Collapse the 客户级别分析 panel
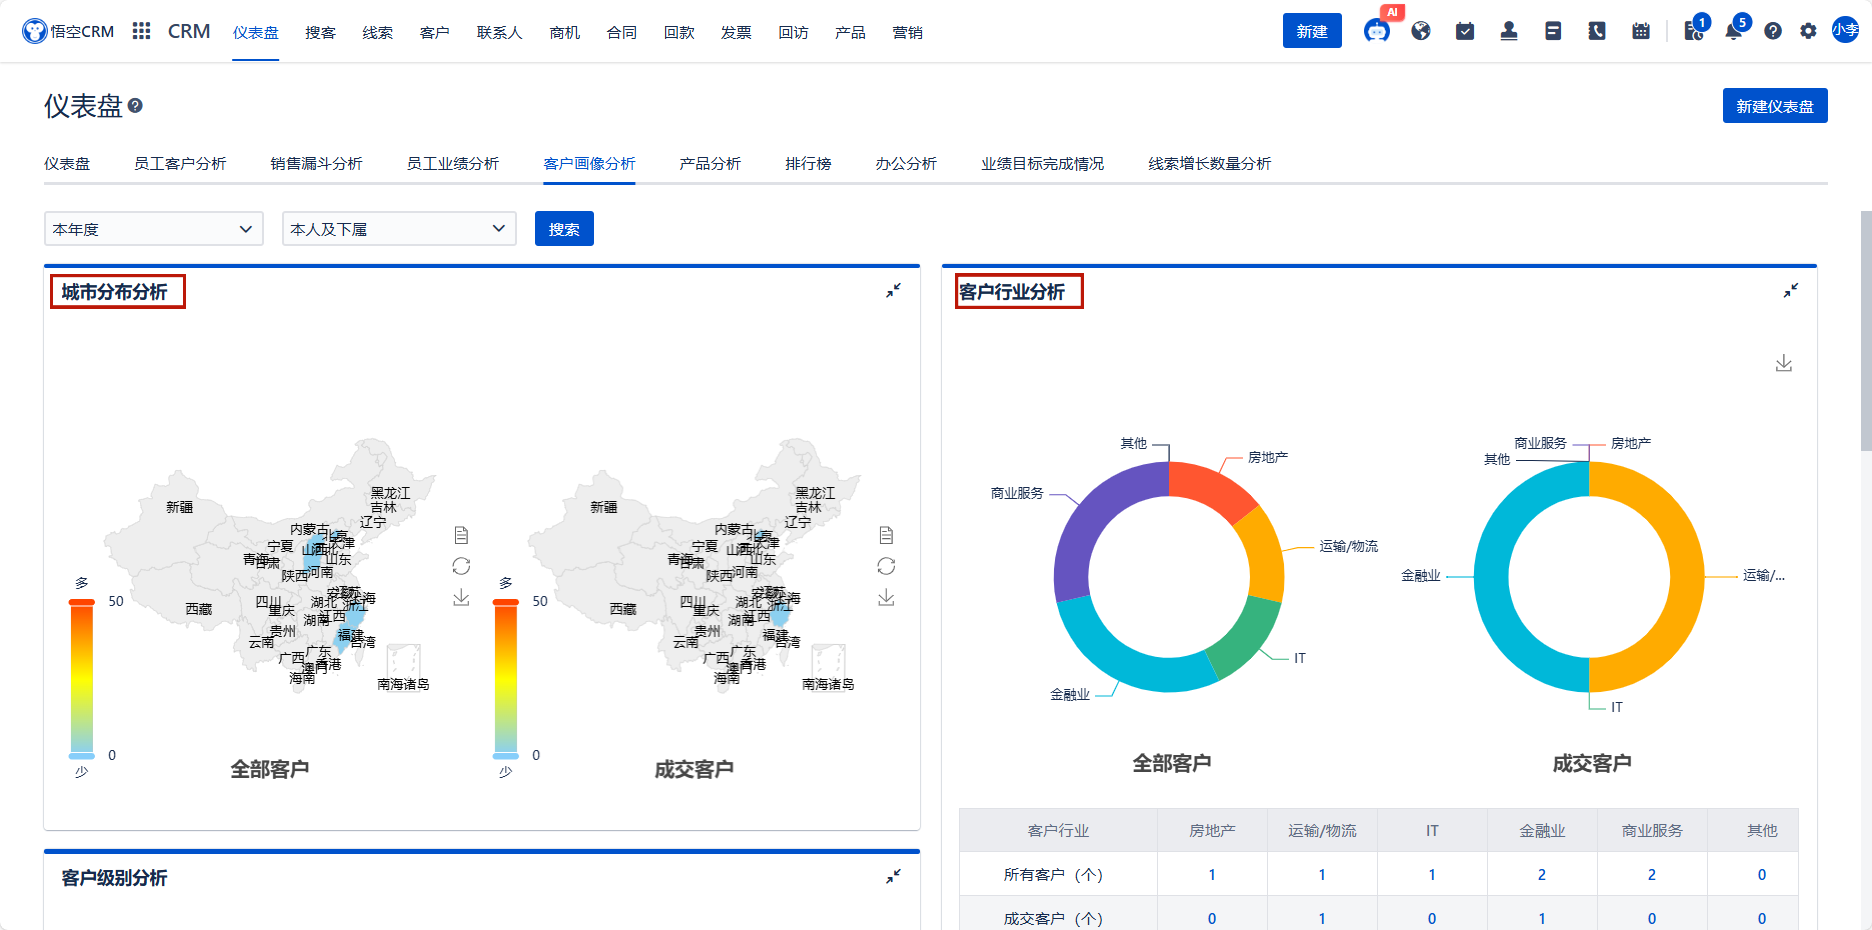Viewport: 1872px width, 930px height. tap(893, 876)
